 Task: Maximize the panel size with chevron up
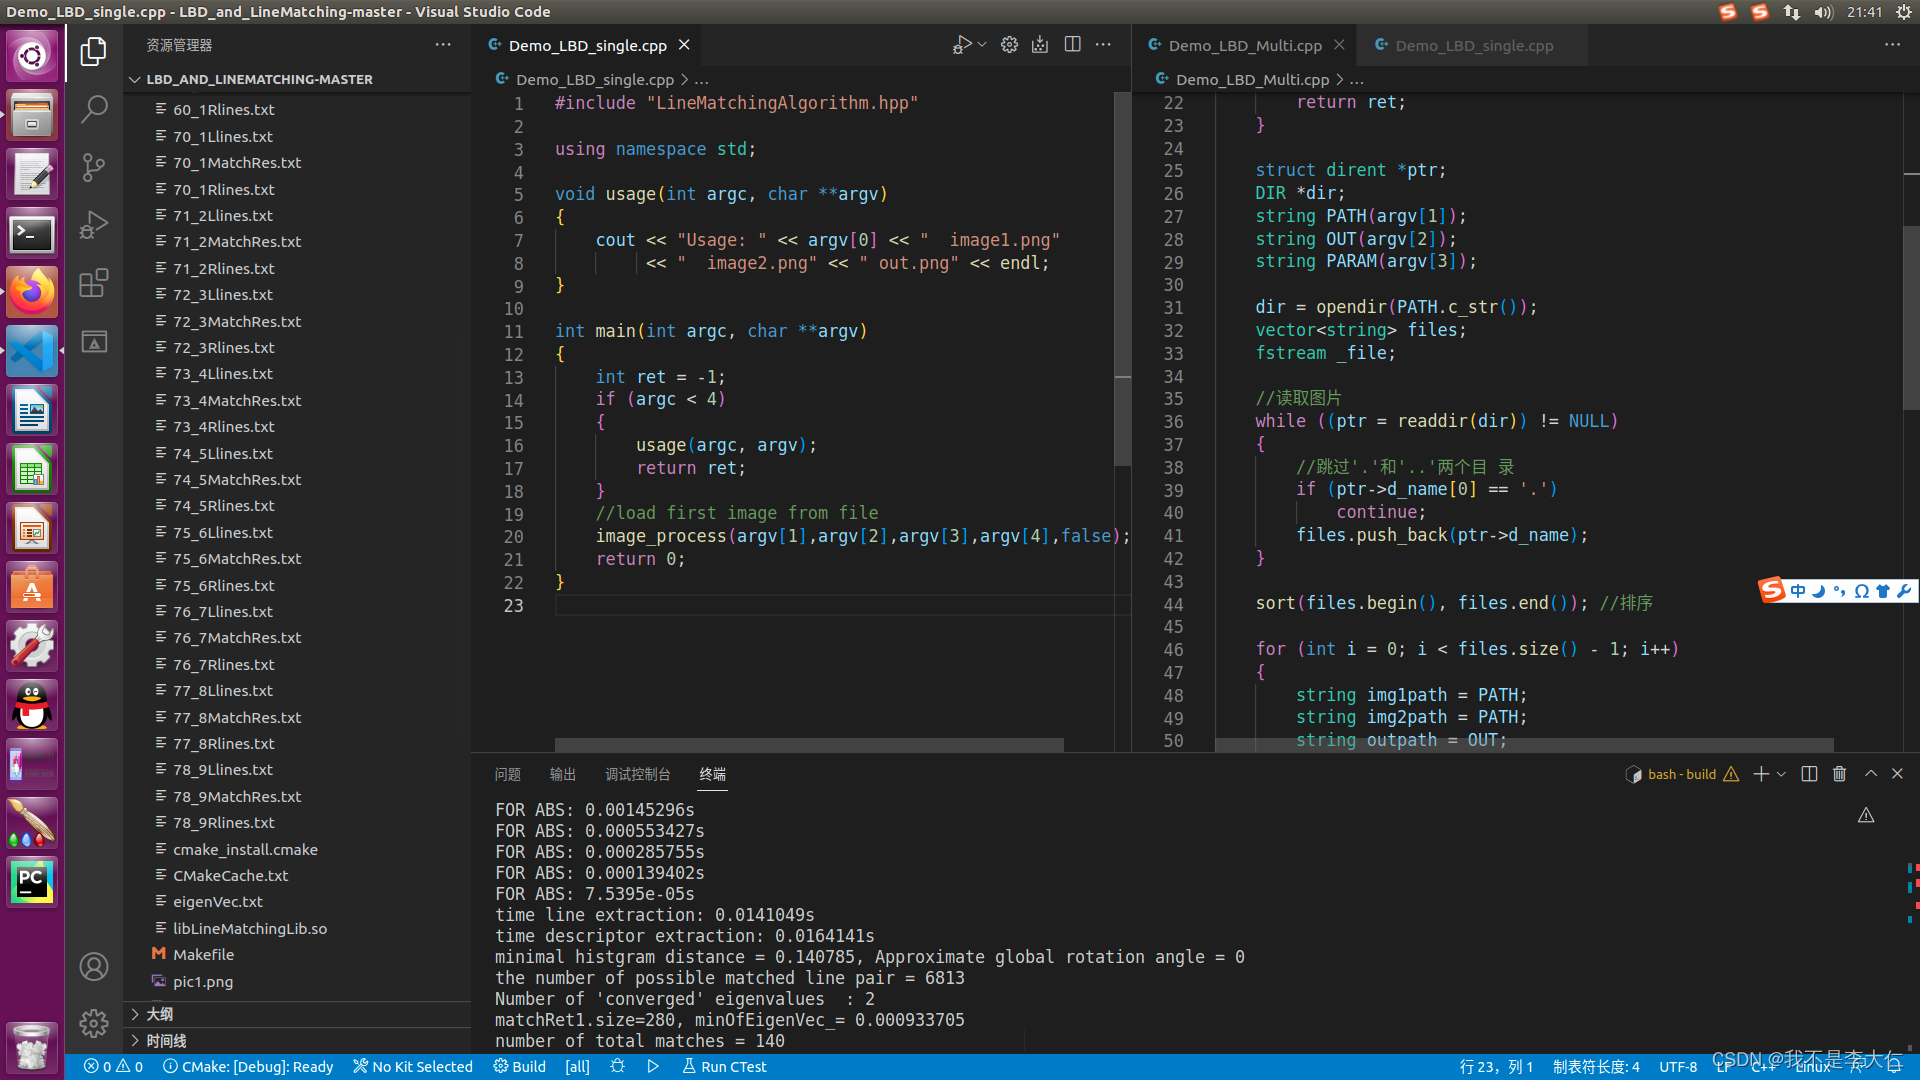[1871, 774]
